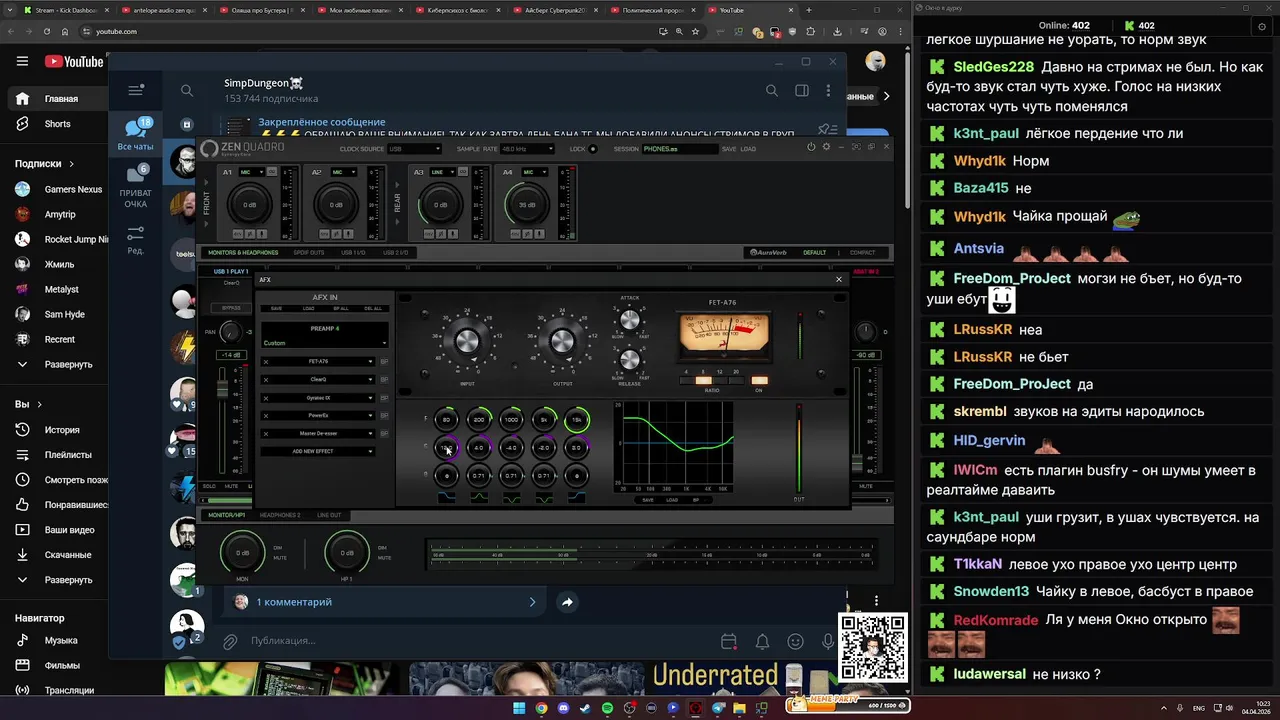Toggle the channel BYPASS button under ClearQ
Image resolution: width=1280 pixels, height=720 pixels.
[x=231, y=308]
